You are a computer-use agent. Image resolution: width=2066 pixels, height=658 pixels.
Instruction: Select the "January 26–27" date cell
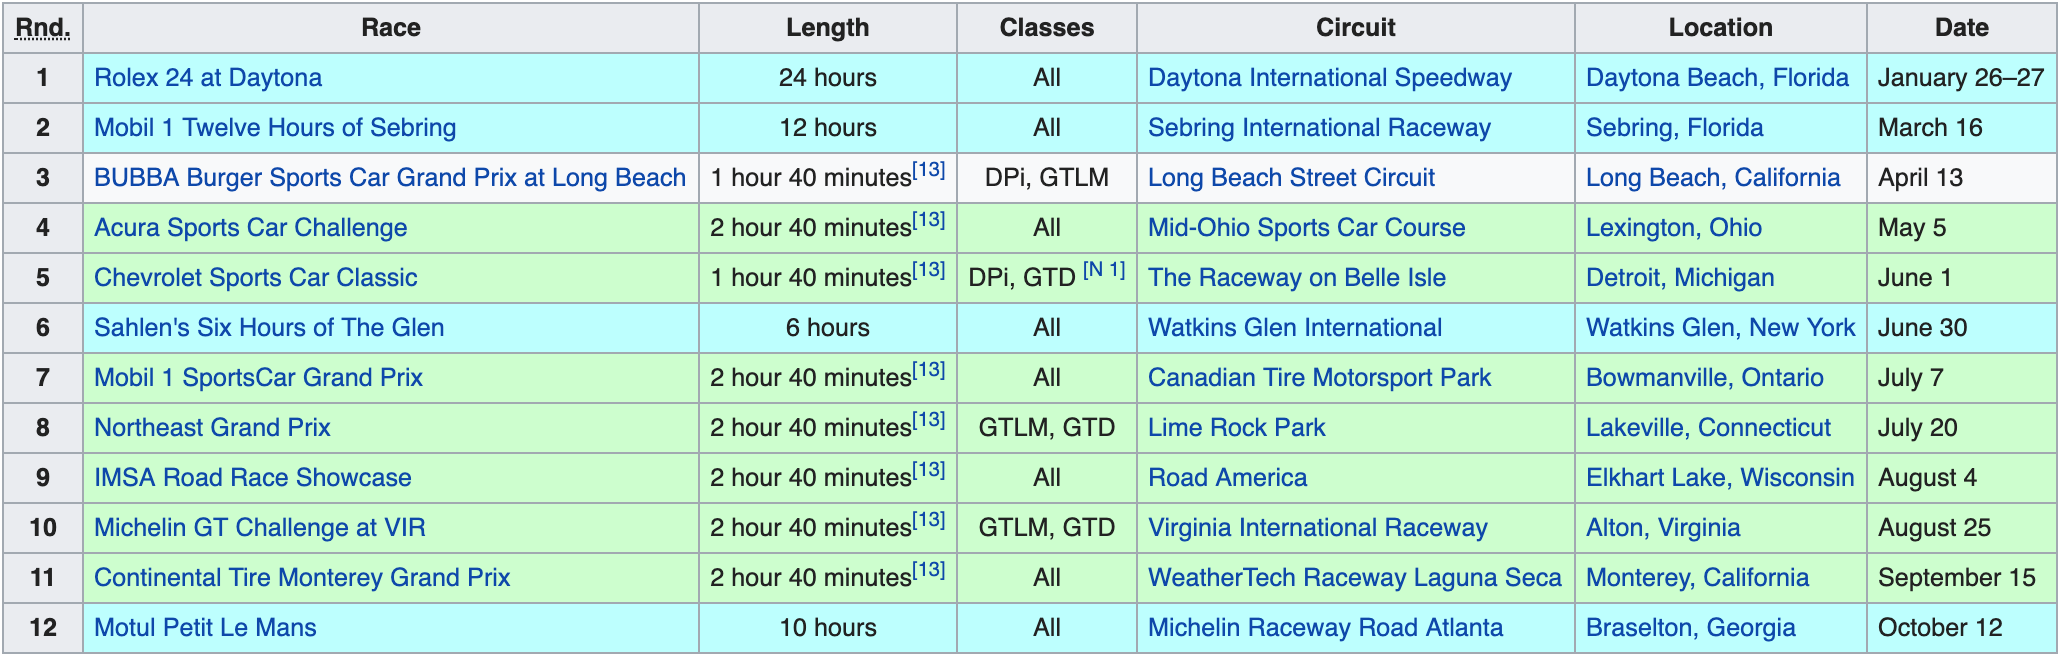pos(1961,78)
